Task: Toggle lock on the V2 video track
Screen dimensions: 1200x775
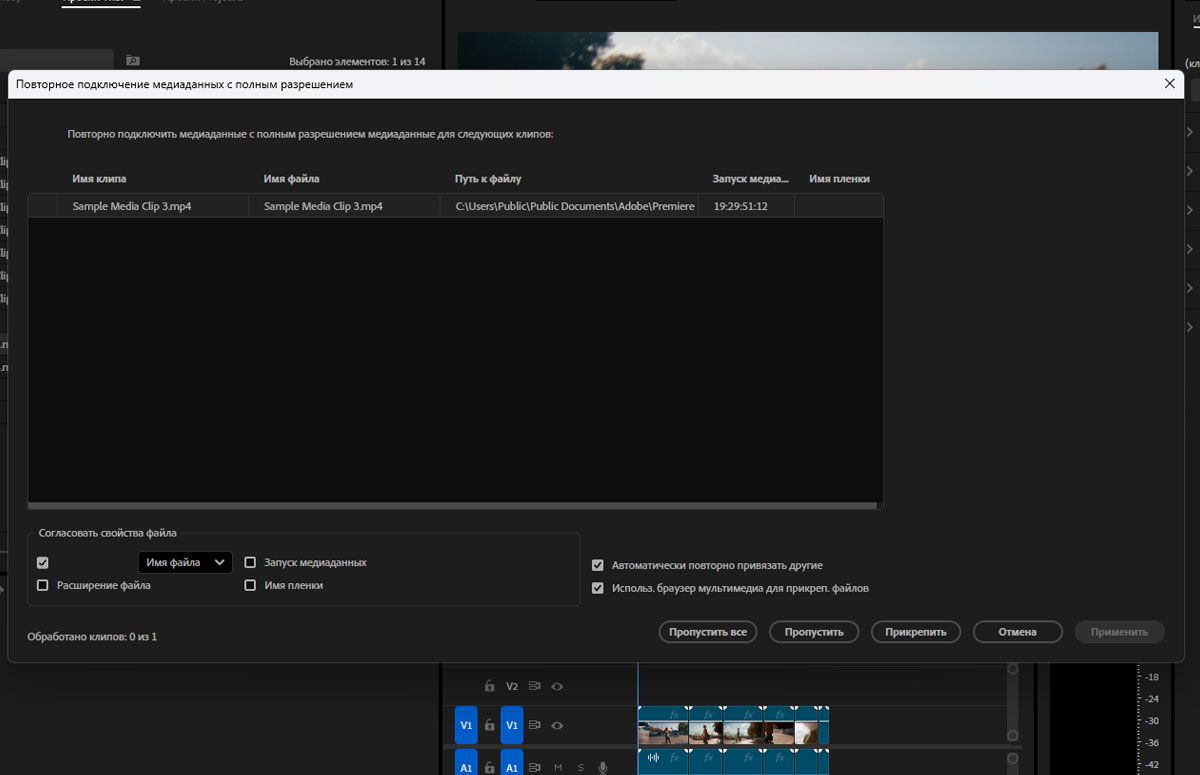Action: [x=489, y=686]
